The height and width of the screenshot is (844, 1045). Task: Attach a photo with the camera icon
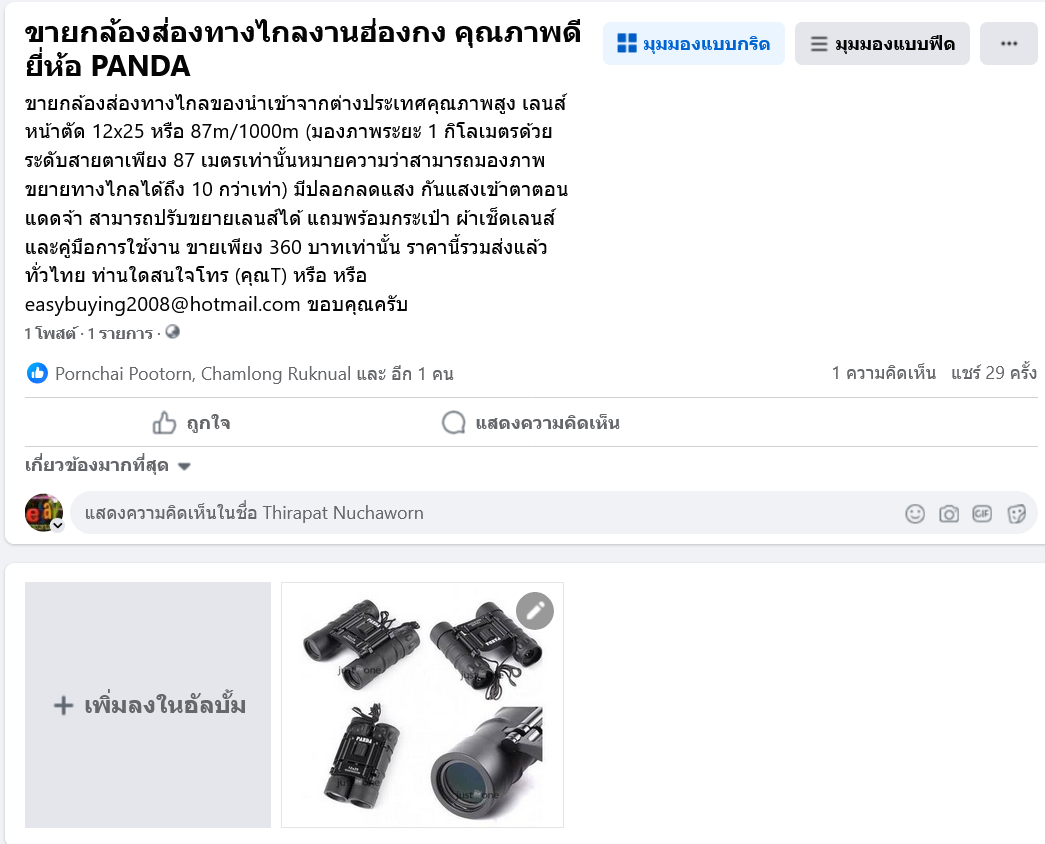click(948, 513)
